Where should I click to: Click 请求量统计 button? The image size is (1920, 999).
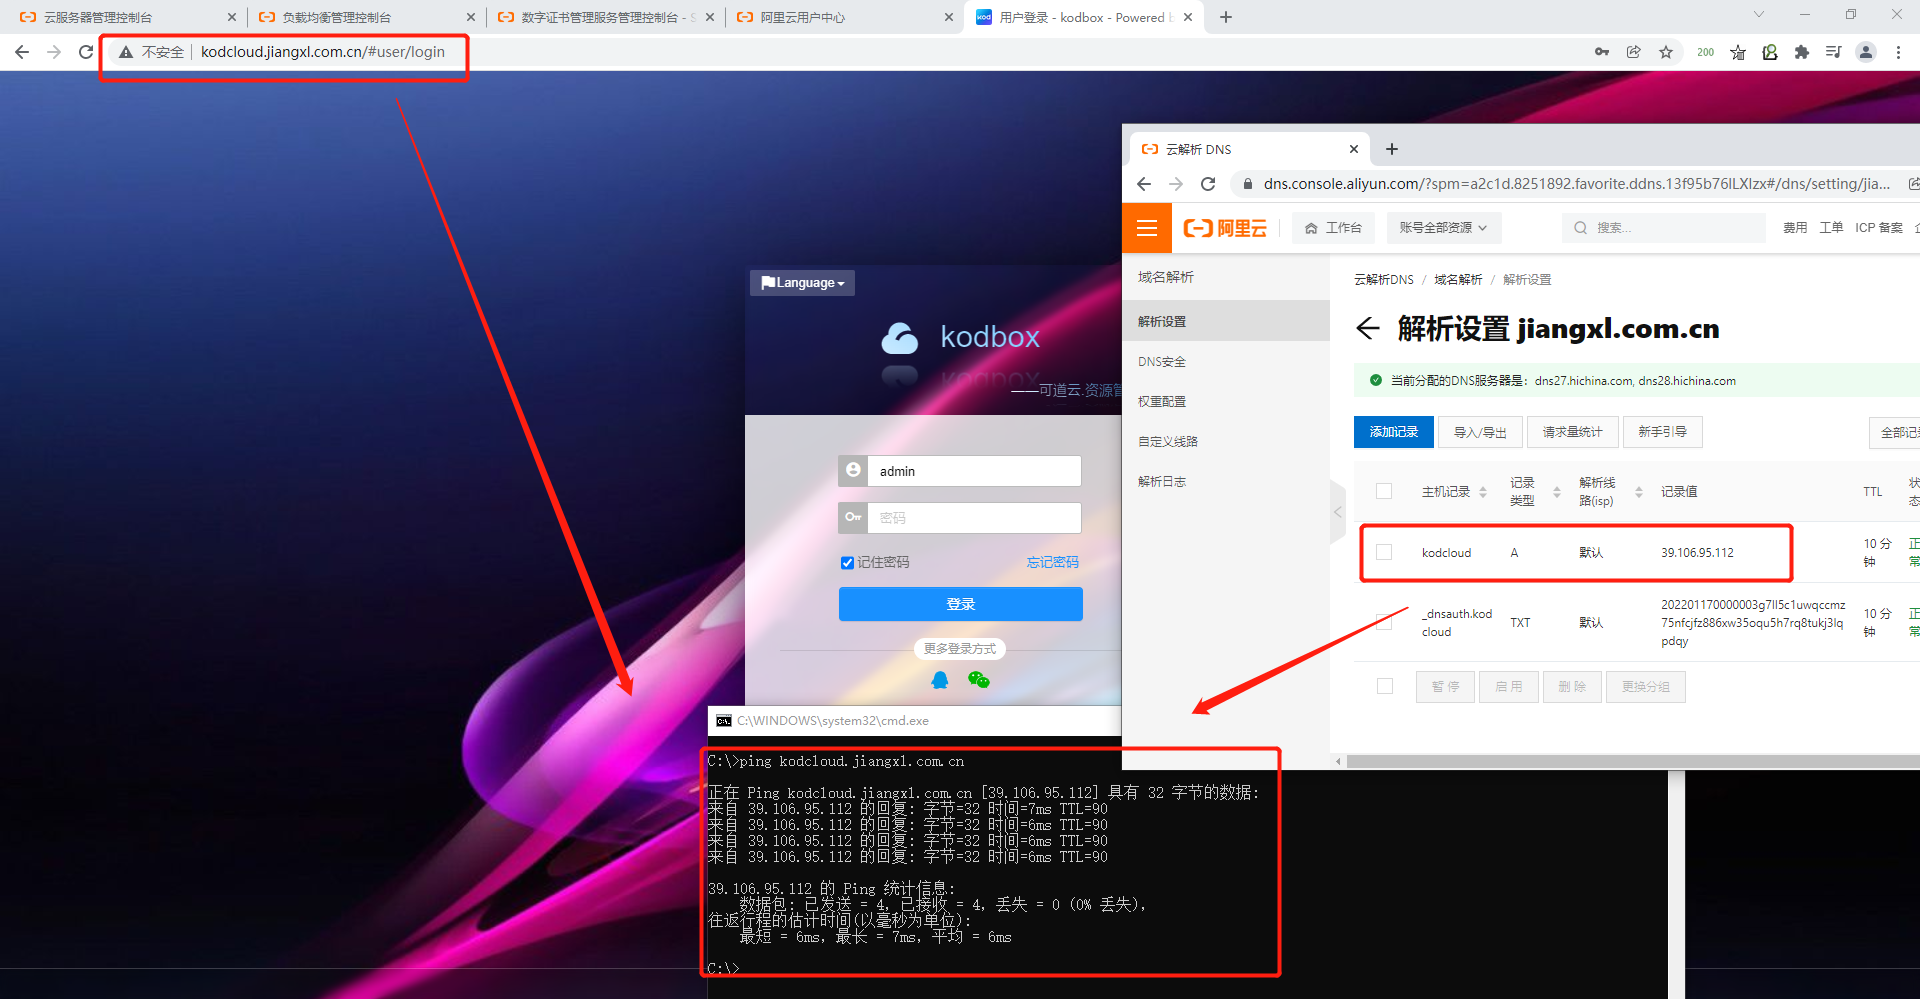(x=1572, y=432)
